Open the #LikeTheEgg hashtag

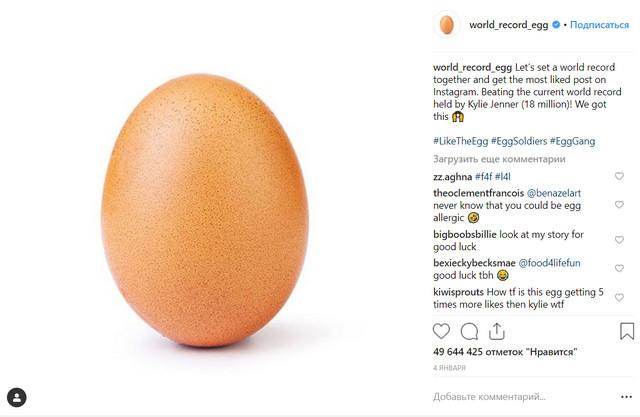point(460,141)
